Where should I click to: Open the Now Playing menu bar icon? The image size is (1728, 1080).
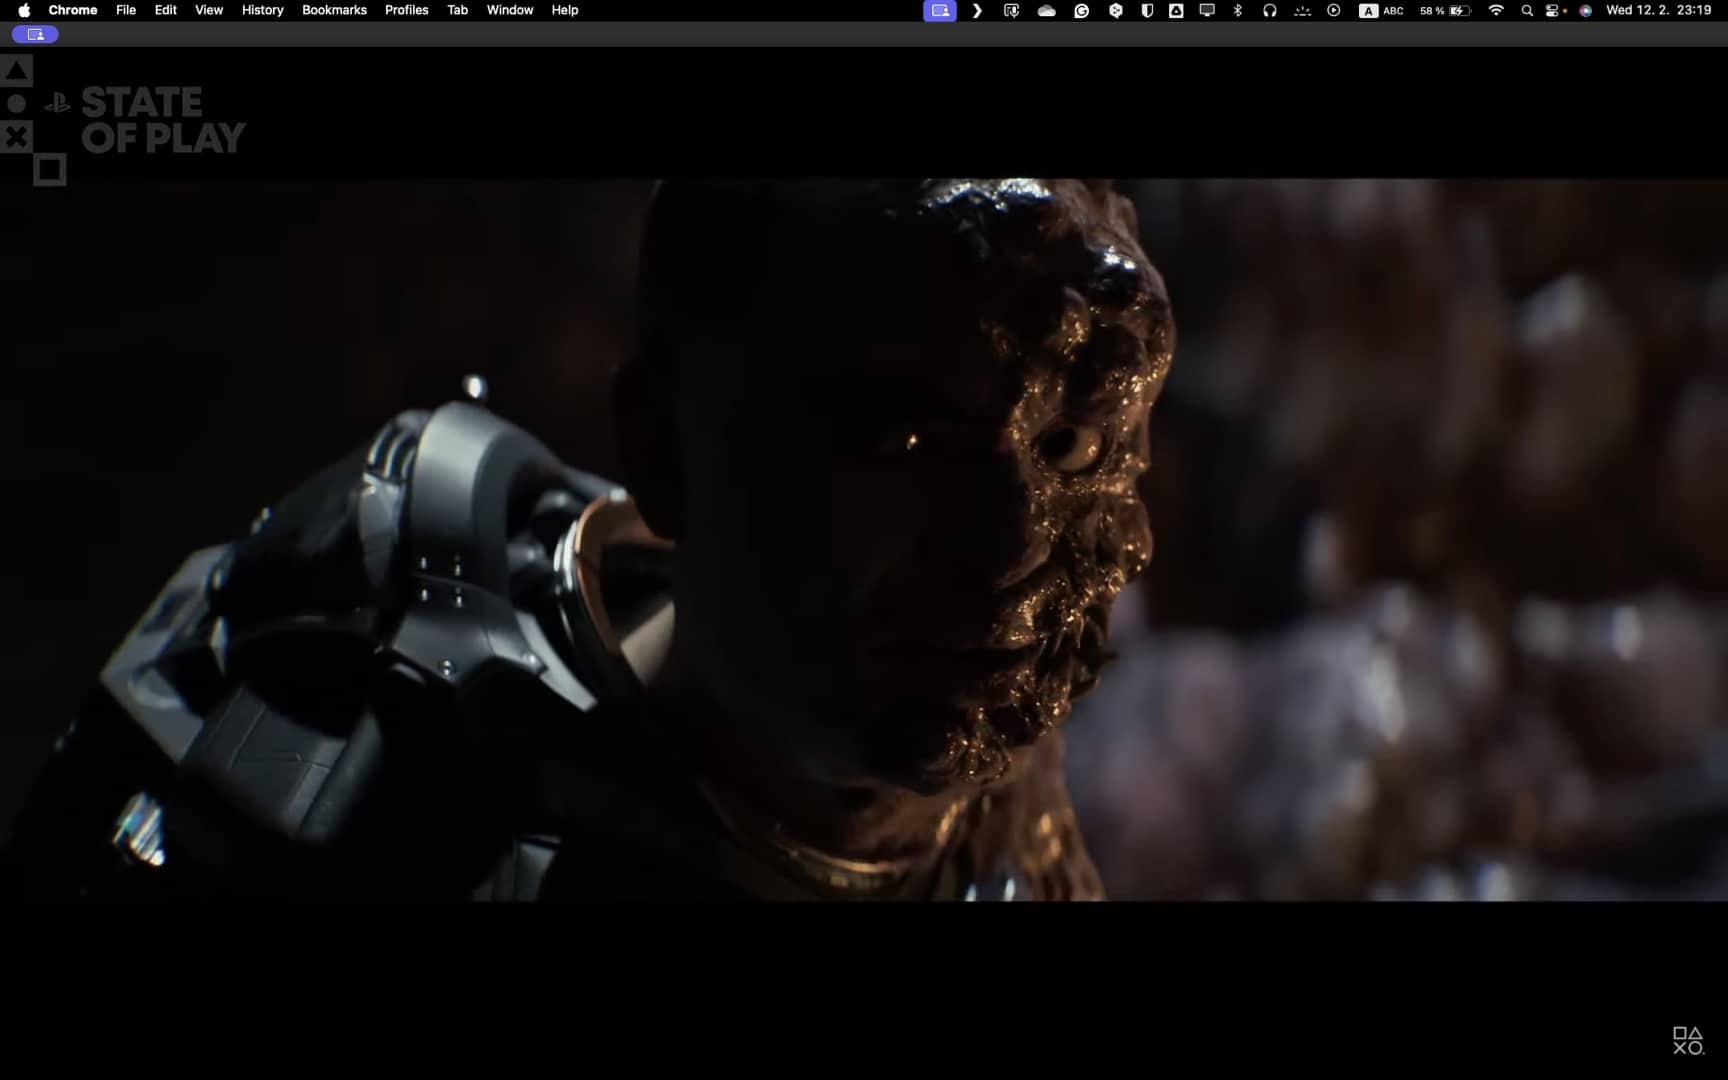1334,10
